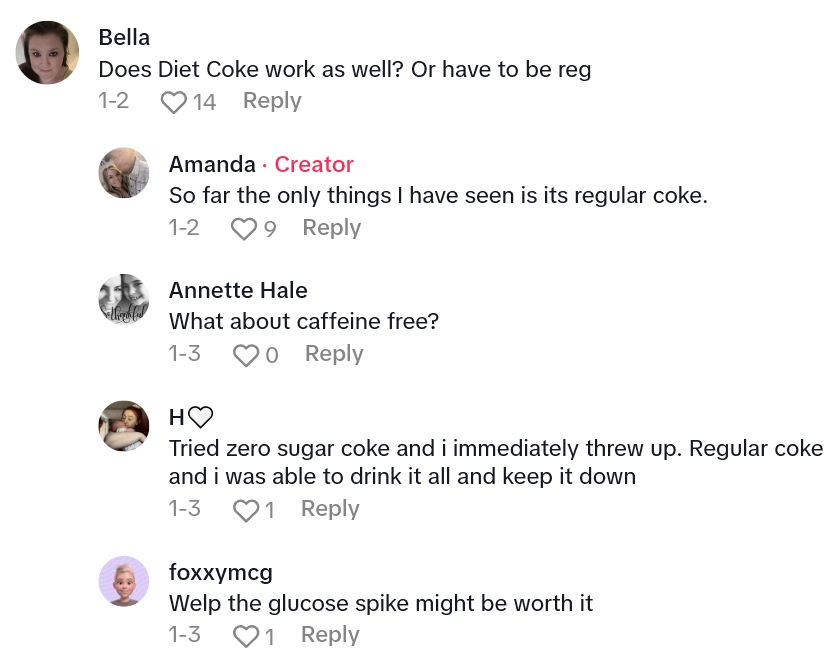Reply to foxxymcg's comment
The image size is (840, 666).
[330, 635]
